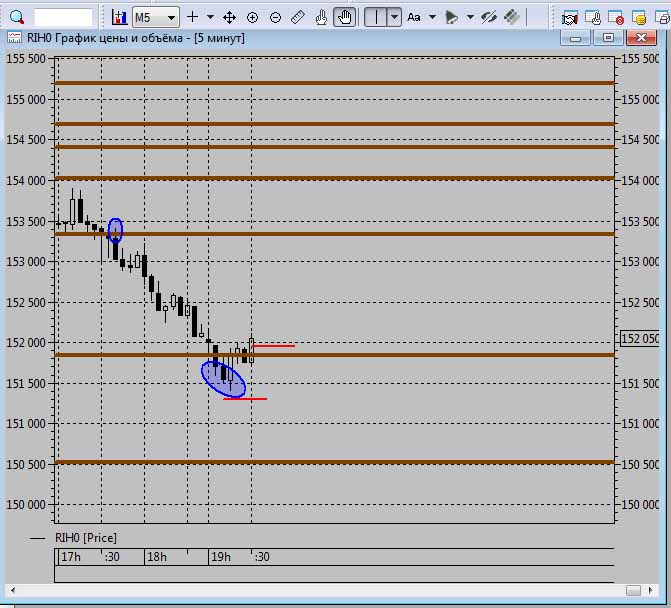The width and height of the screenshot is (671, 608).
Task: Toggle the open-hand pan tool
Action: (x=344, y=18)
